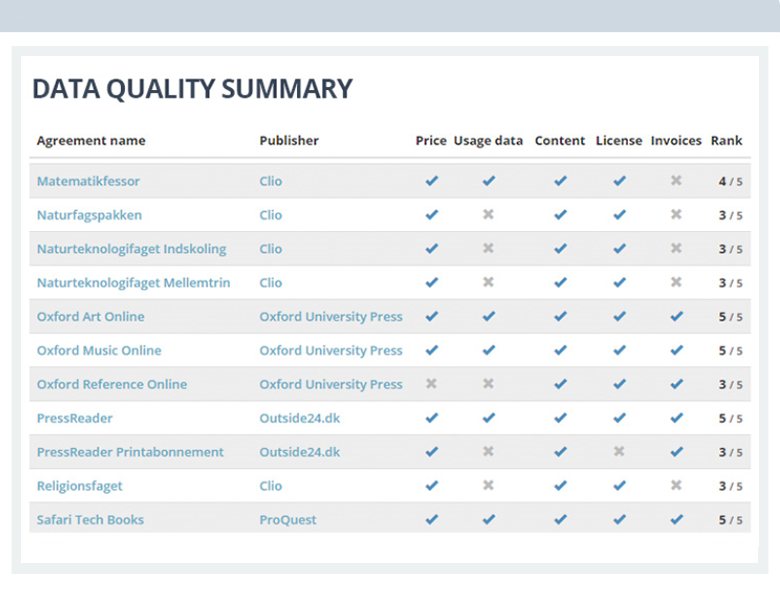
Task: Click Invoices cross for Naturfagspakken
Action: click(x=676, y=214)
